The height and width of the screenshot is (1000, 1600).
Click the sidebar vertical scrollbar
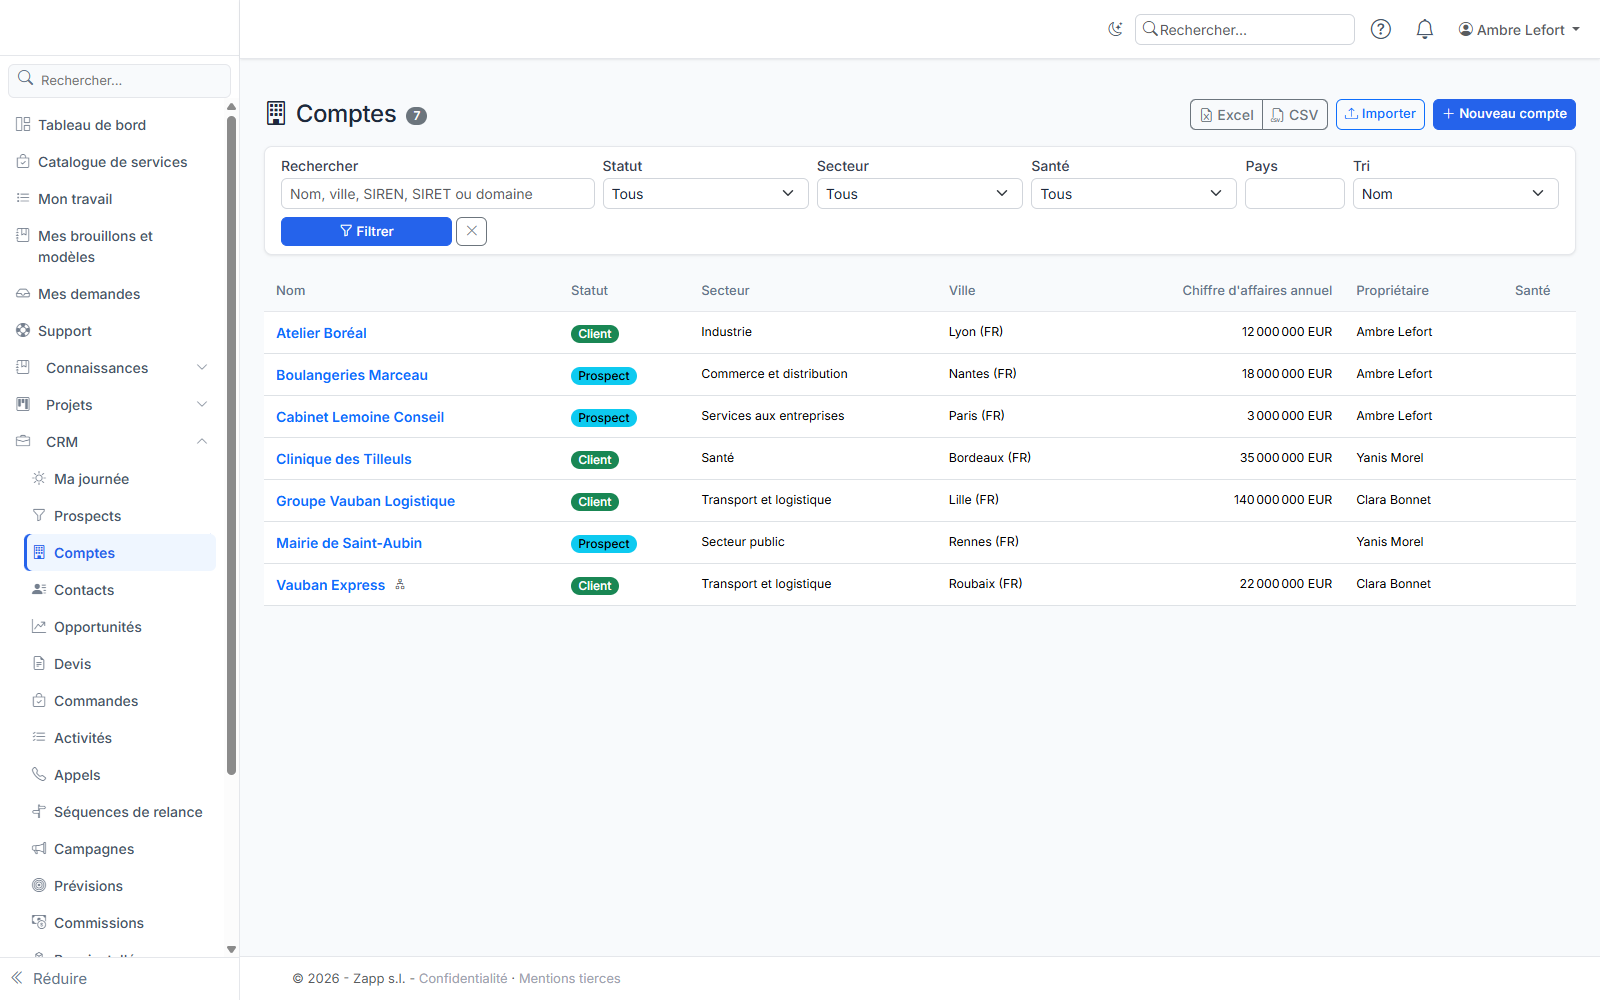[x=232, y=445]
